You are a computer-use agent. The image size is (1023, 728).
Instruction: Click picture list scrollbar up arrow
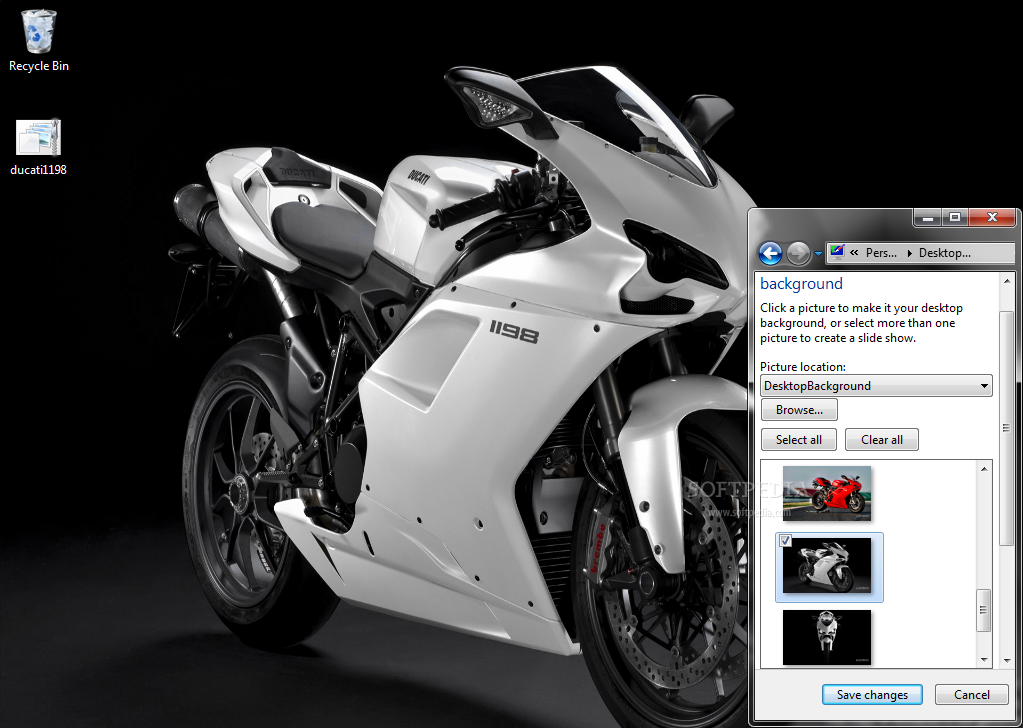click(984, 468)
